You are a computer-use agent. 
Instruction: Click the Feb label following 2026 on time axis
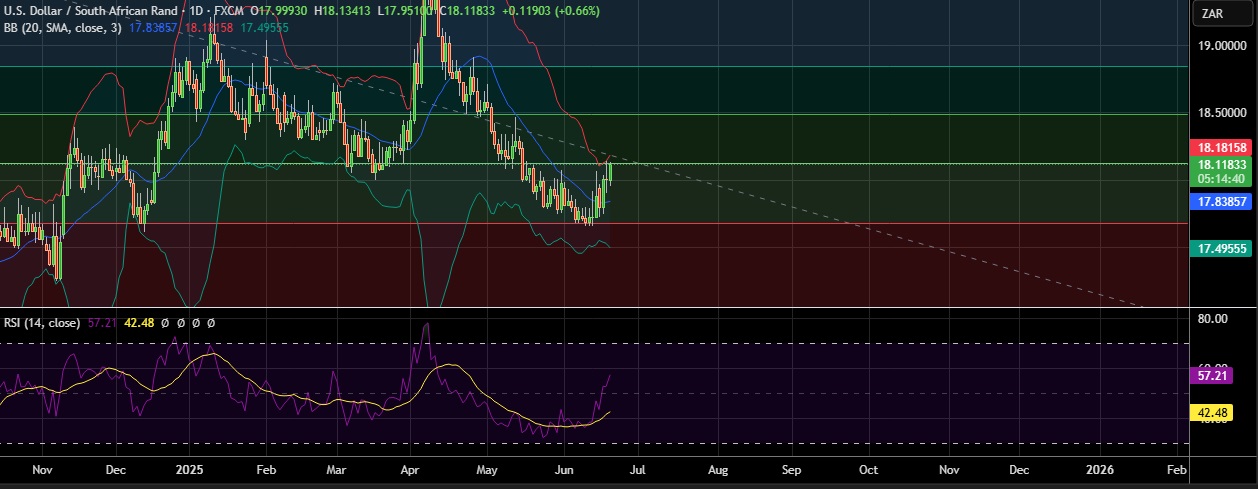click(x=1177, y=469)
